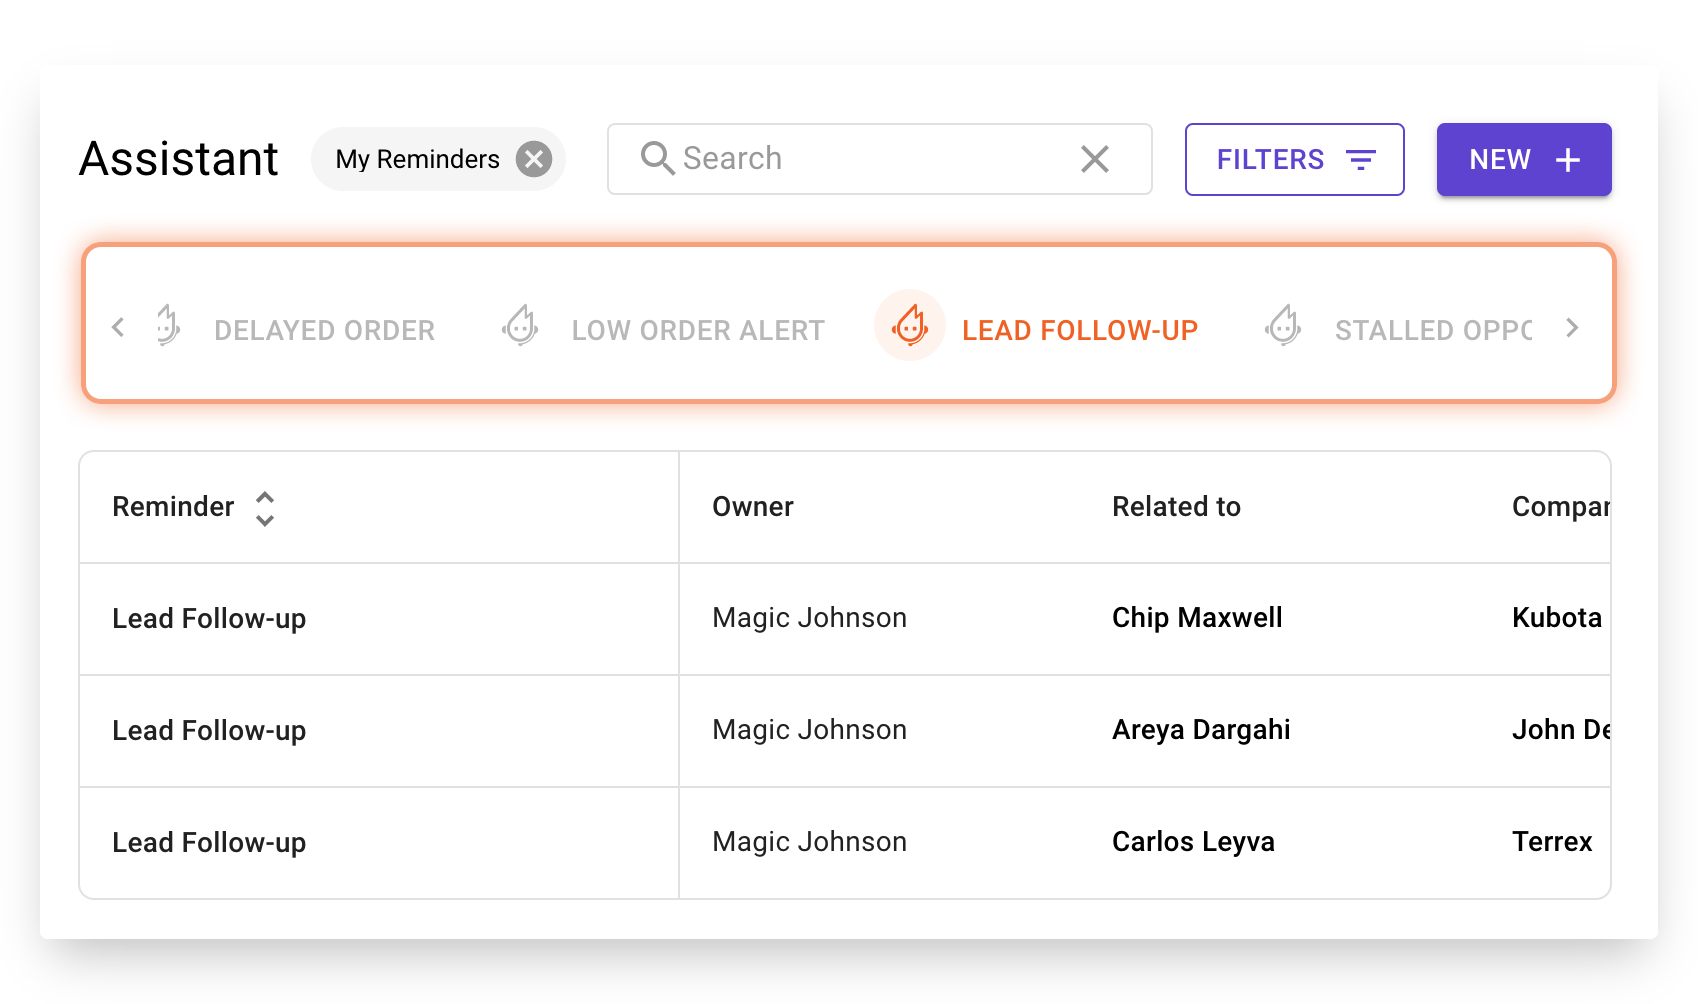Clear the search field with X
This screenshot has height=1004, width=1698.
(x=1095, y=158)
